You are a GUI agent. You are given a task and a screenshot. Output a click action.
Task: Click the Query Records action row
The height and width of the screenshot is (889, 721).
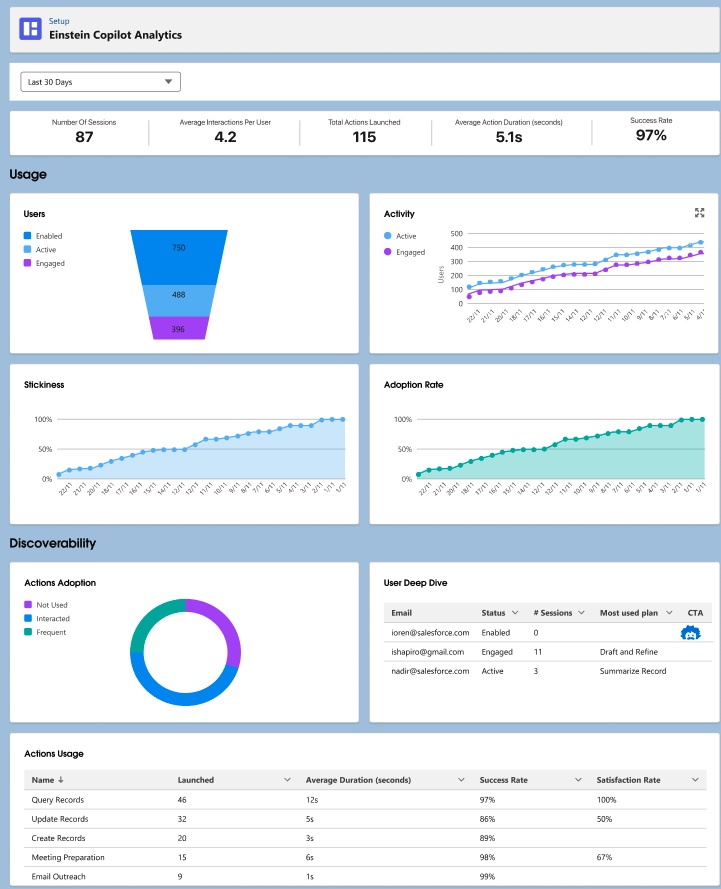pyautogui.click(x=365, y=799)
